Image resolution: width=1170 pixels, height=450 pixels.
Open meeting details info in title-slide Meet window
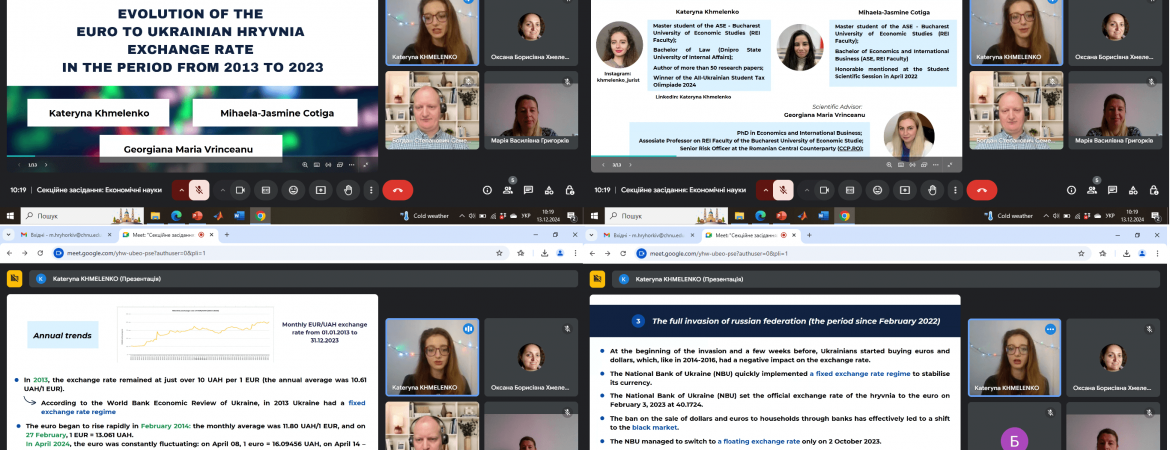[x=487, y=190]
